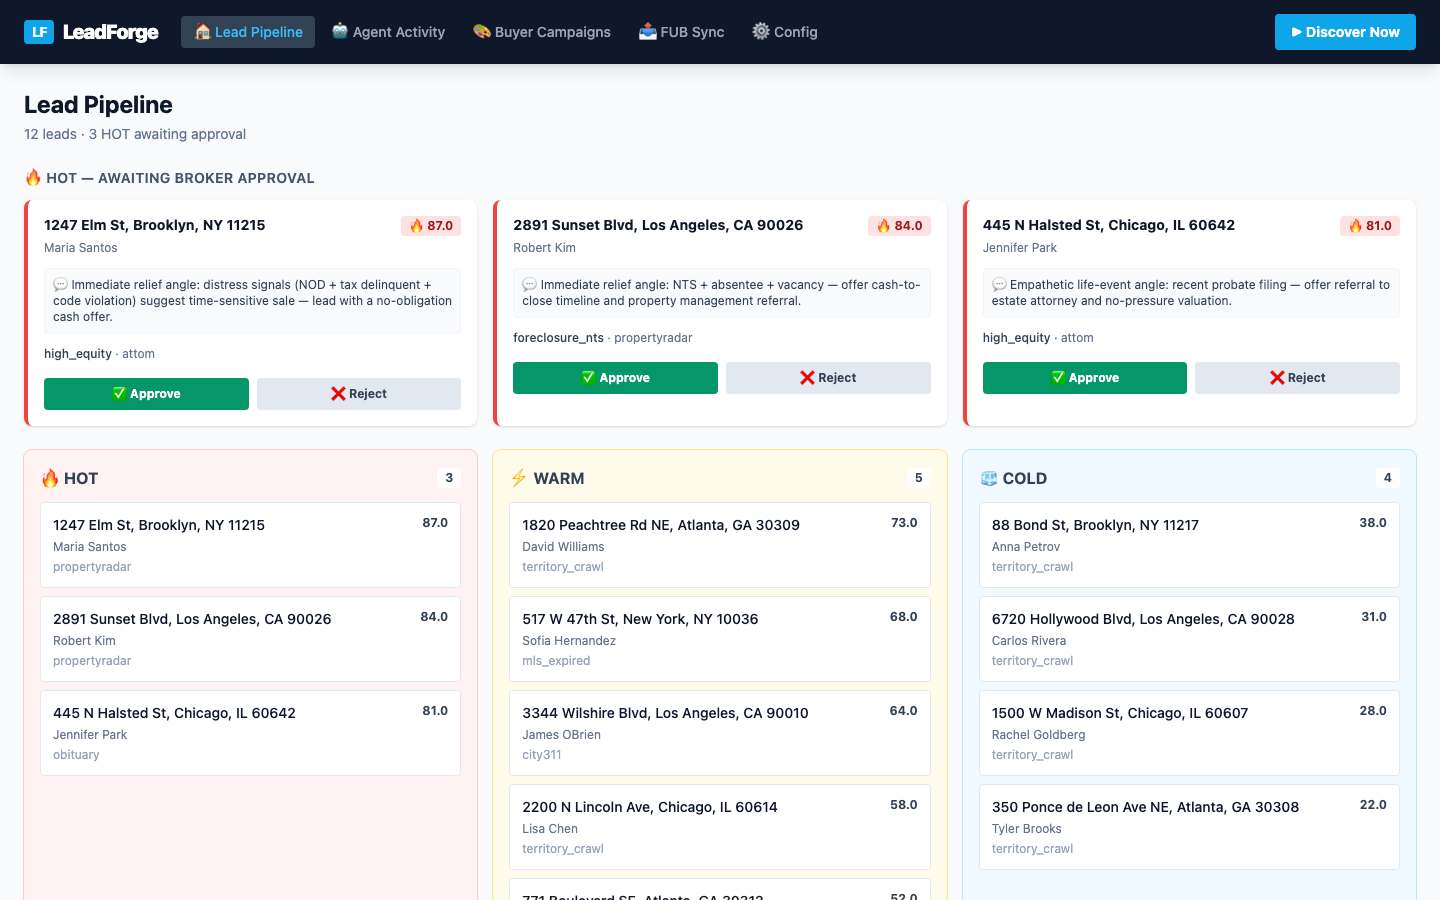Click the icon on Buyer Campaigns tab
1440x900 pixels.
point(482,31)
